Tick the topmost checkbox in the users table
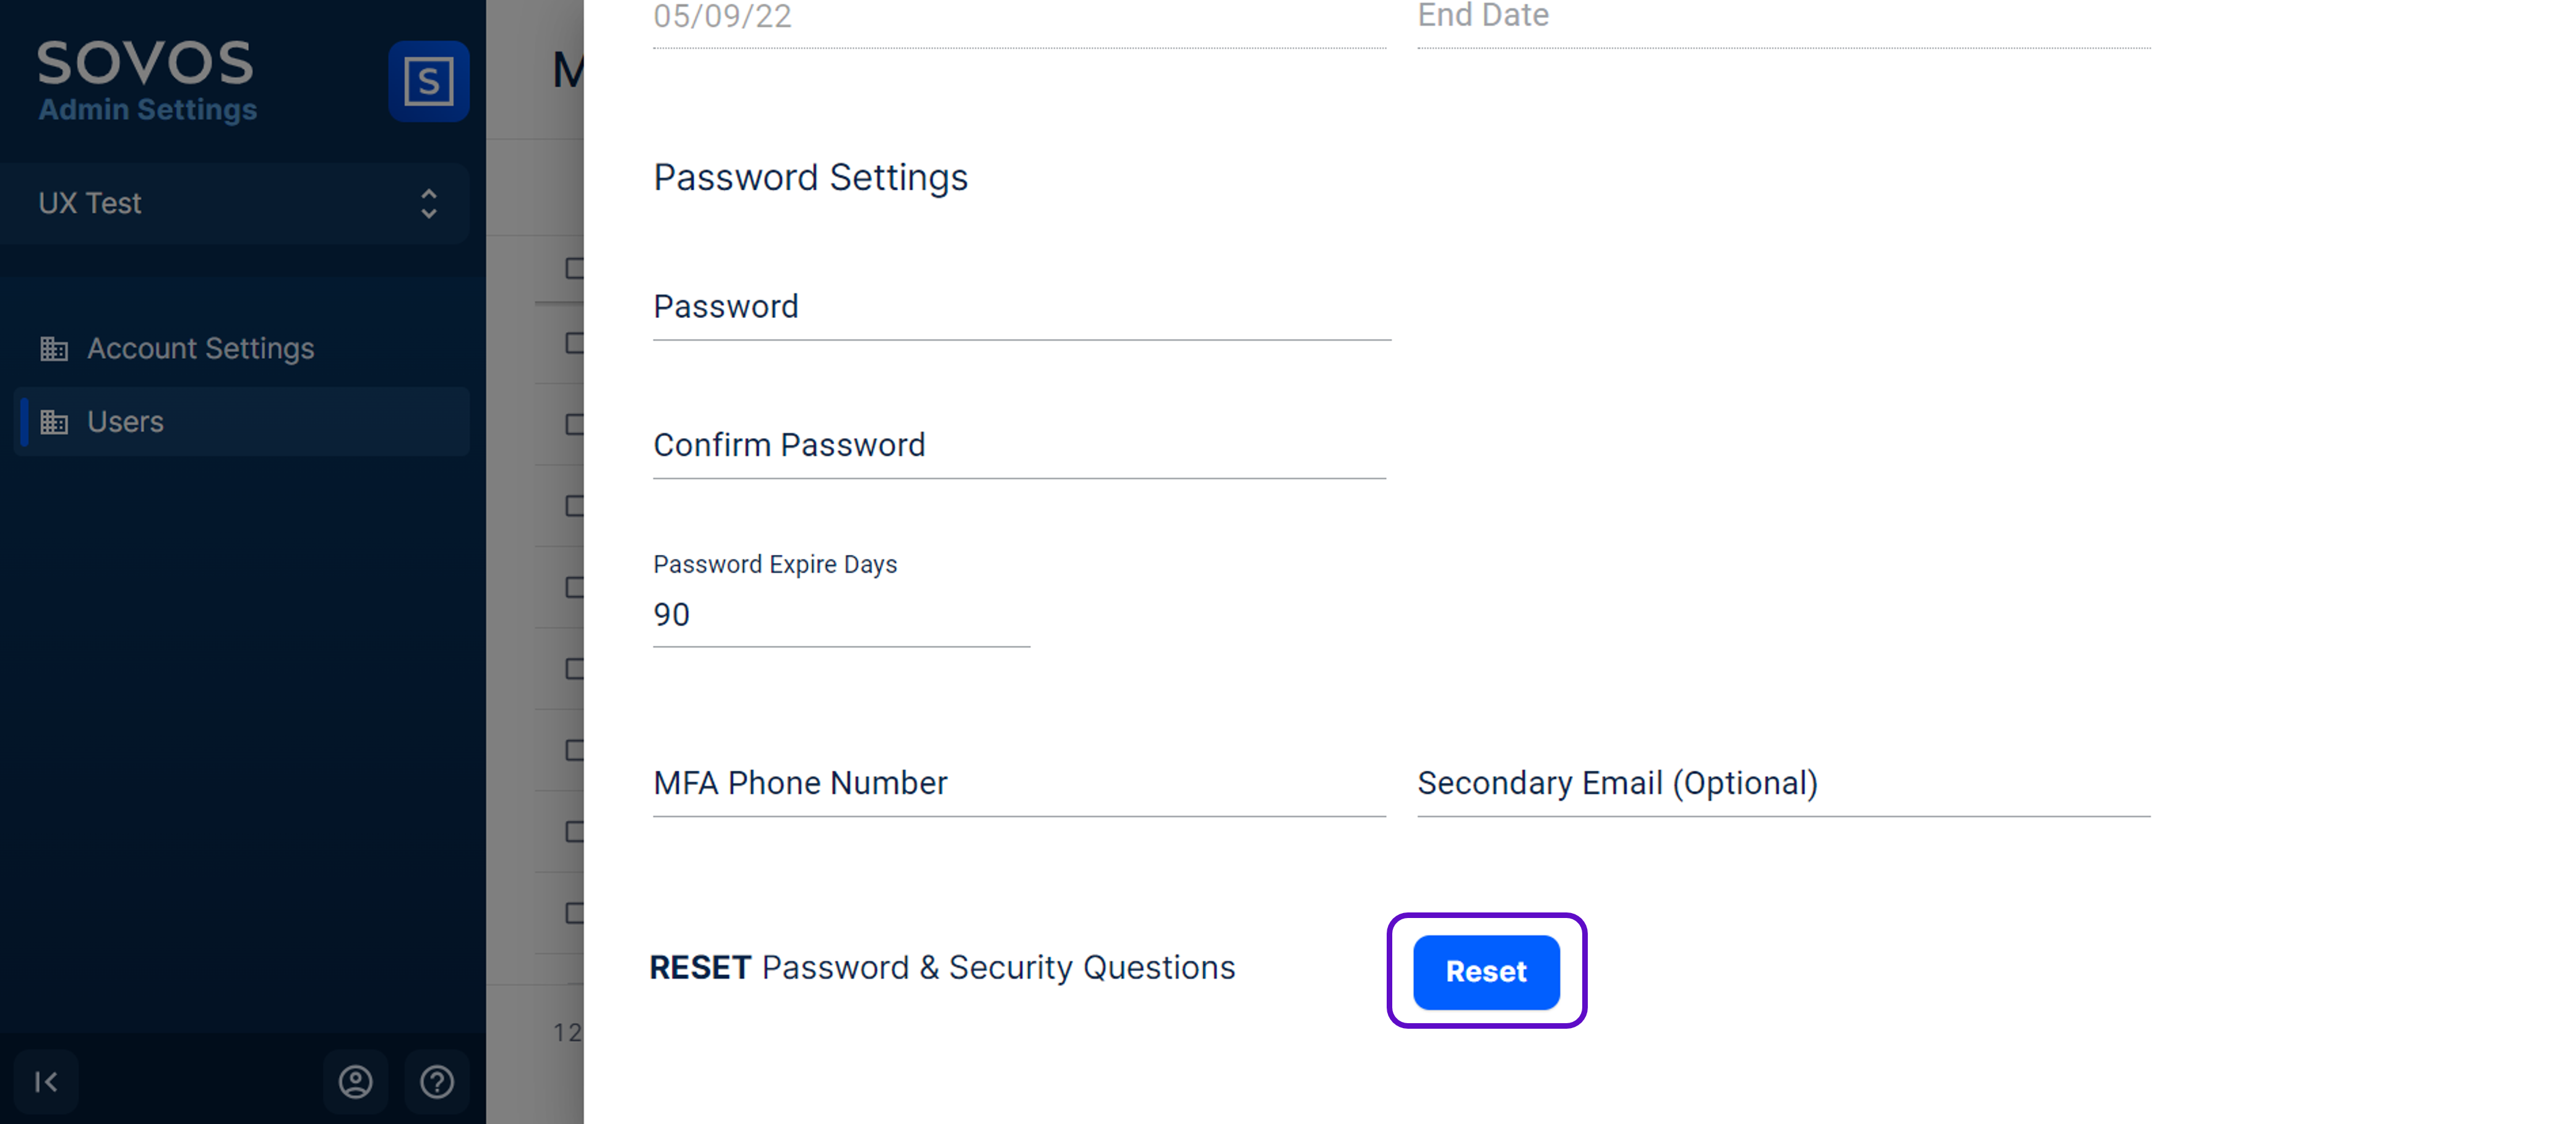Viewport: 2576px width, 1124px height. tap(574, 268)
